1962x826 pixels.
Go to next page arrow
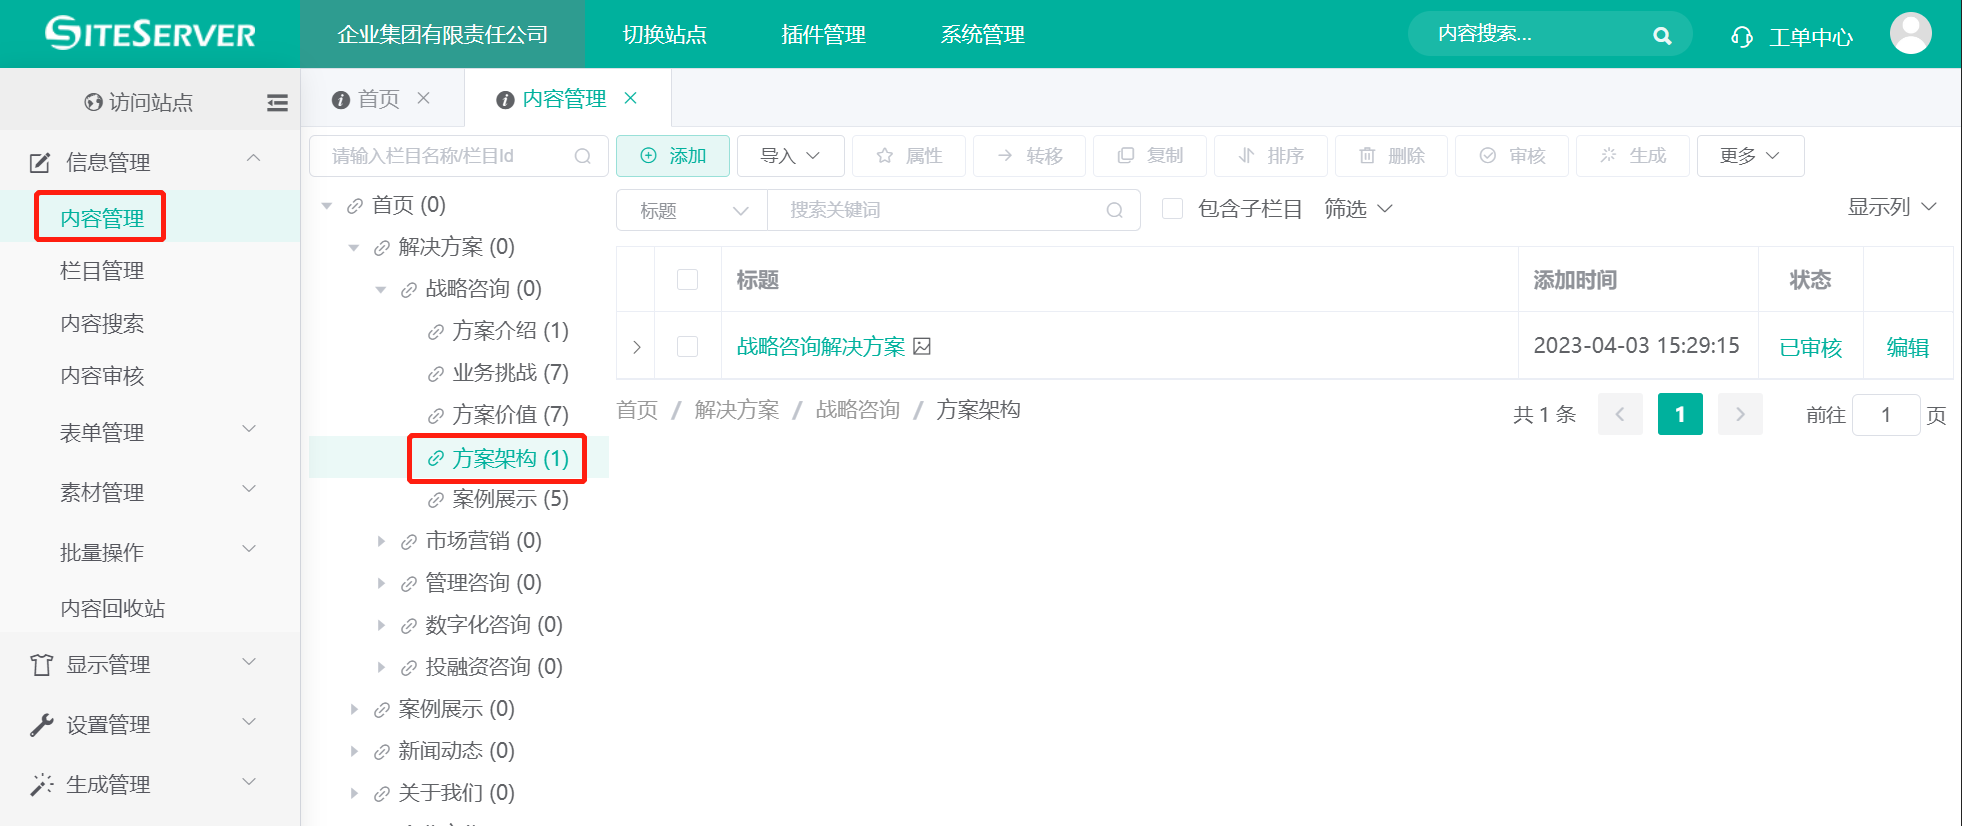(x=1740, y=414)
